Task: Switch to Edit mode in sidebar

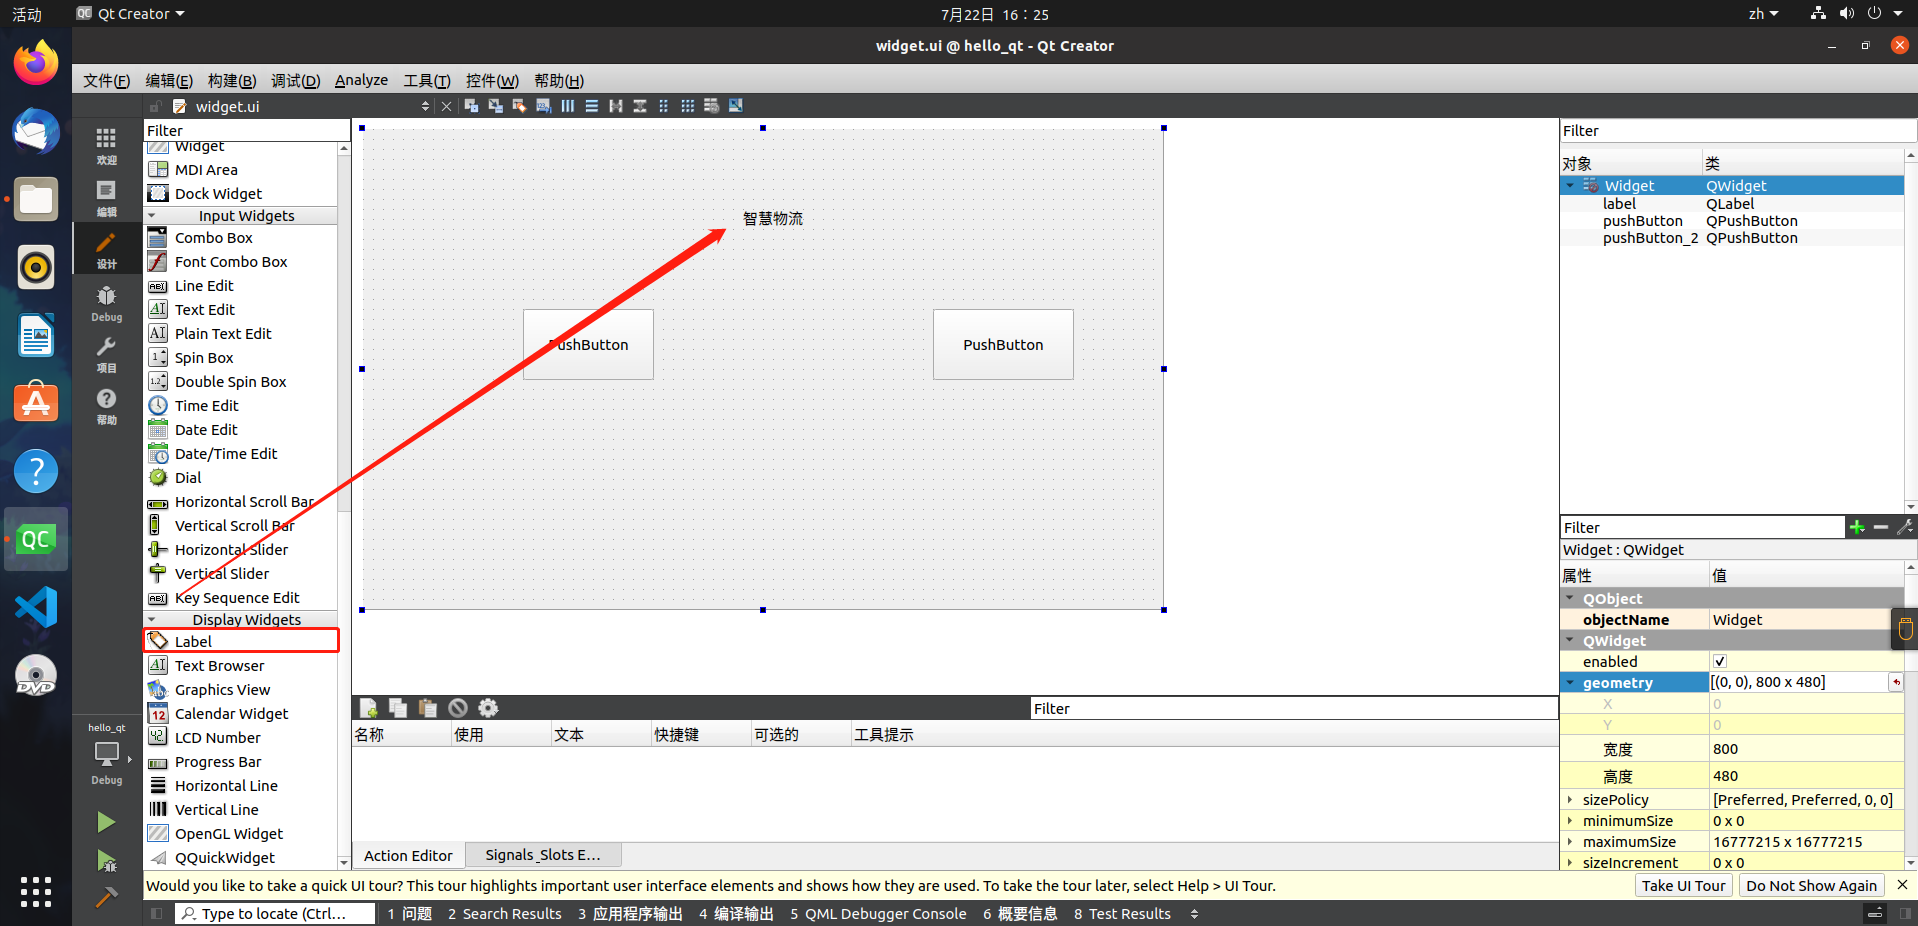Action: (x=106, y=198)
